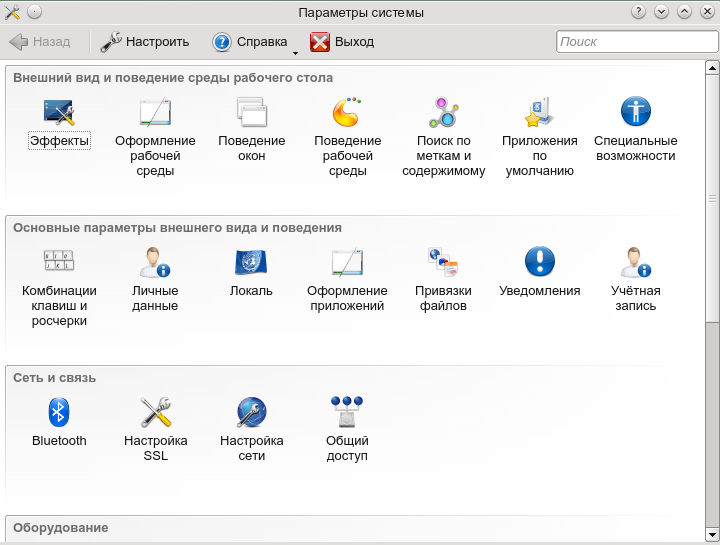Click the title bar help question button

click(x=638, y=12)
